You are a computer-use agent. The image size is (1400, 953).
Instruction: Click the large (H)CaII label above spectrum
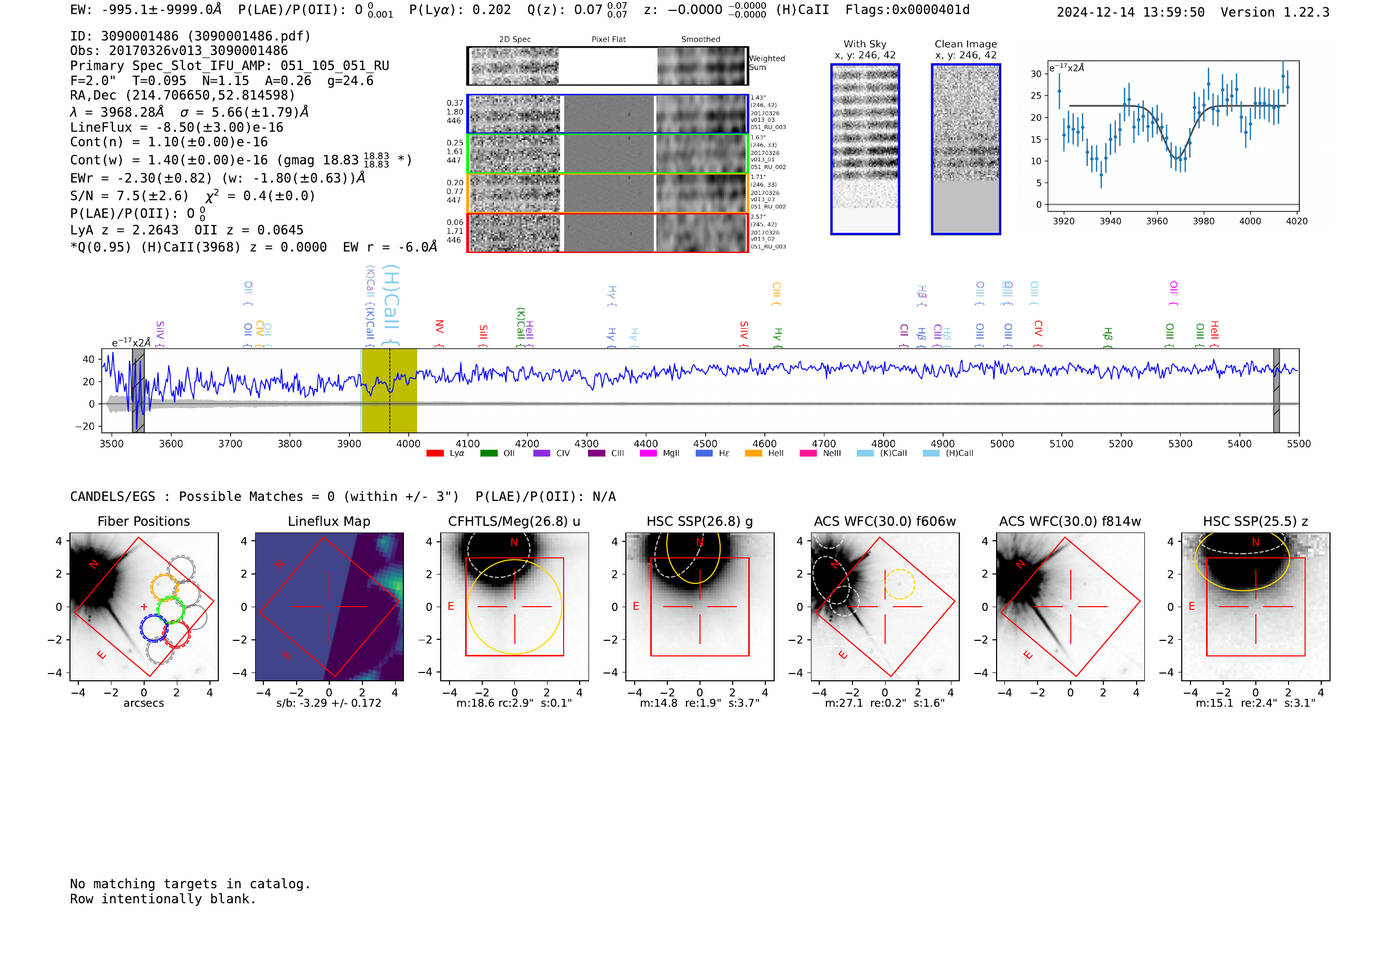(x=392, y=306)
